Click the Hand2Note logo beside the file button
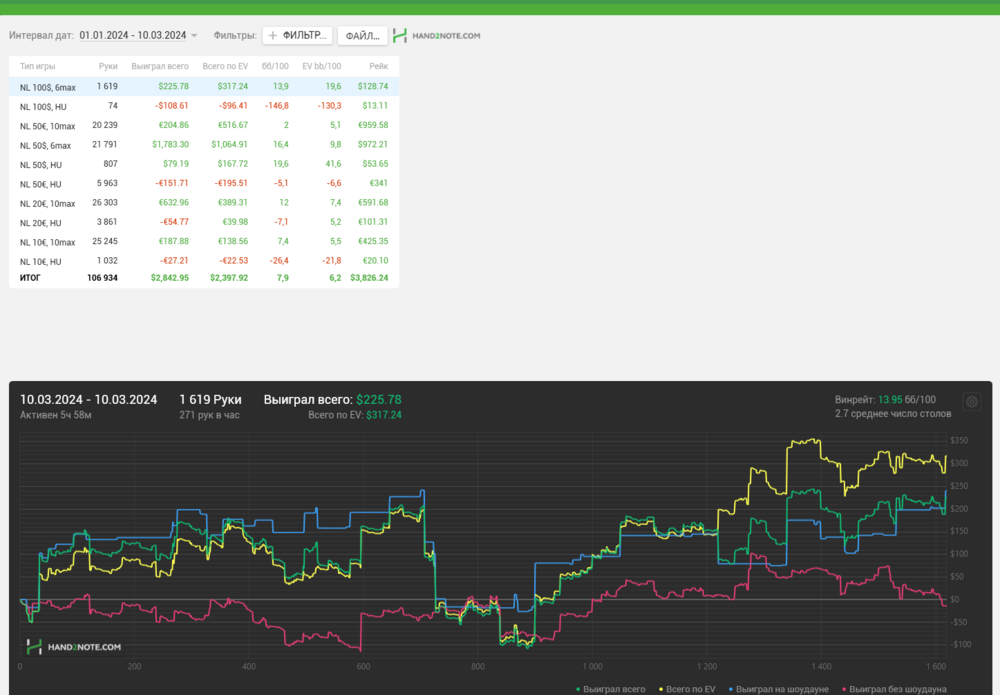This screenshot has height=695, width=1000. 437,36
